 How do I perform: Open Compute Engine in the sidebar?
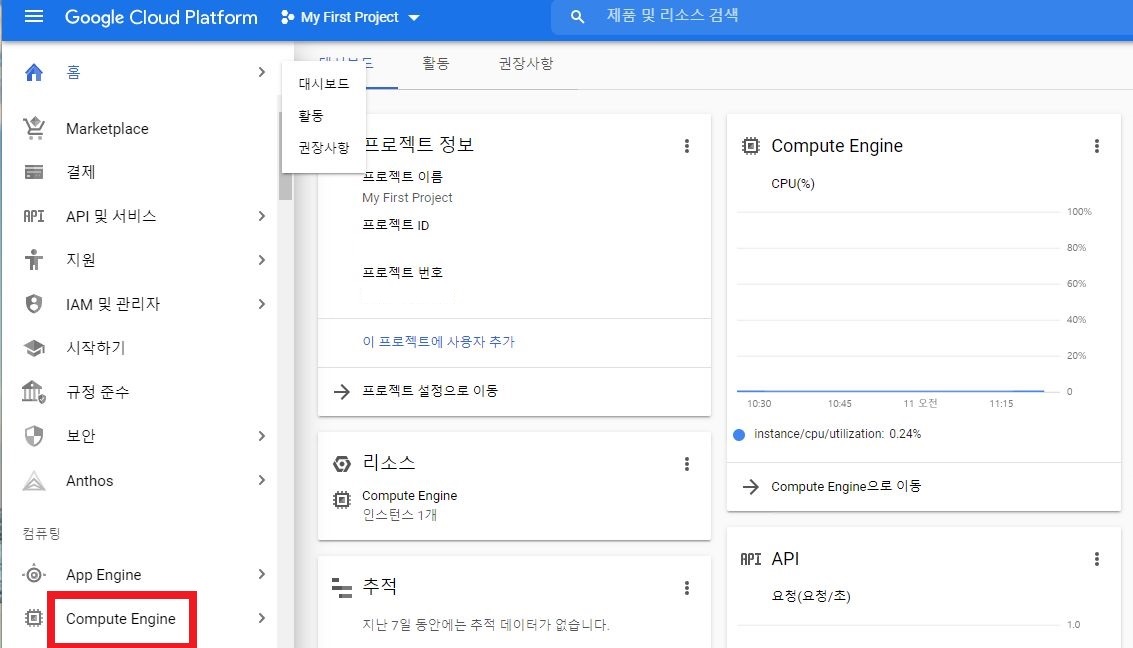(x=121, y=619)
